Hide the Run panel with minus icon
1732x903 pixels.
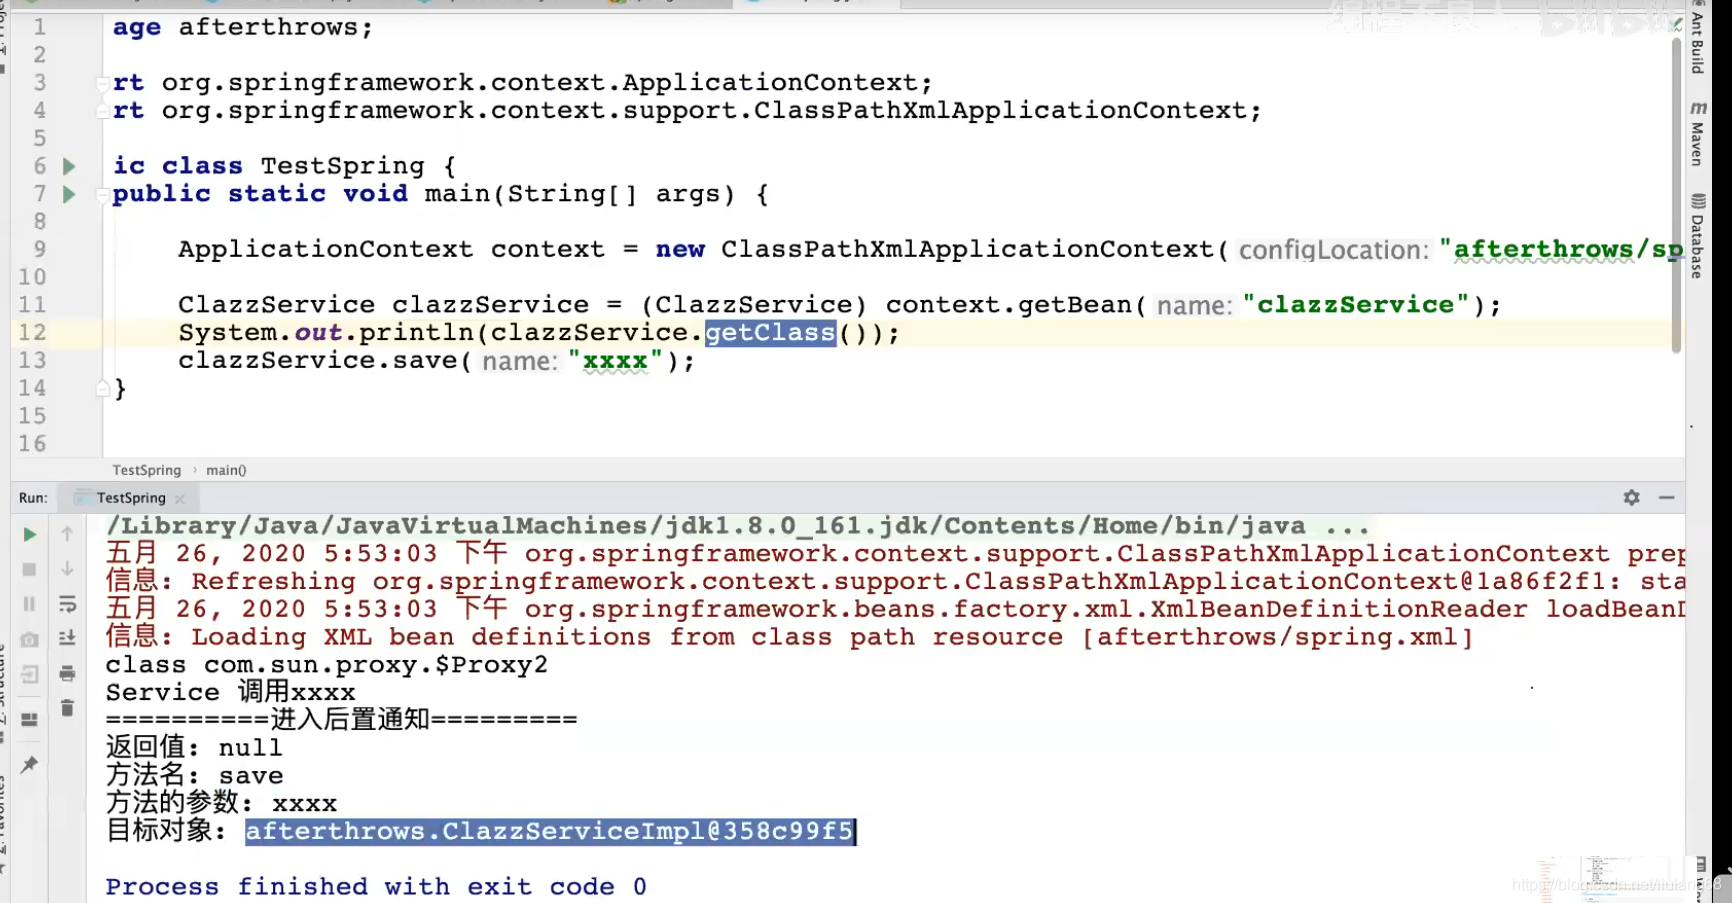(x=1666, y=497)
